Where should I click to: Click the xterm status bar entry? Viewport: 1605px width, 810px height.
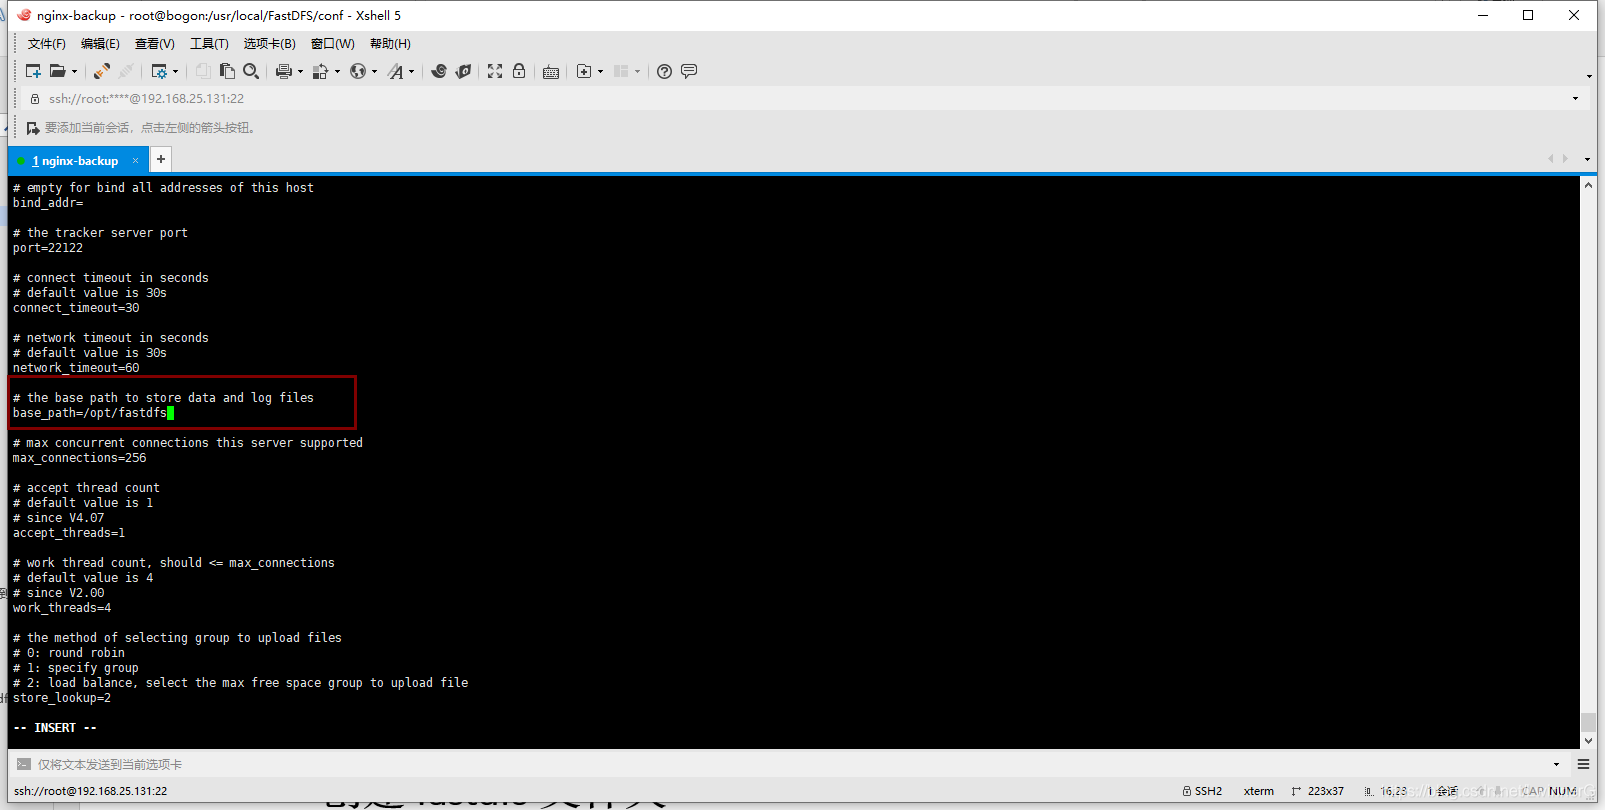coord(1259,791)
